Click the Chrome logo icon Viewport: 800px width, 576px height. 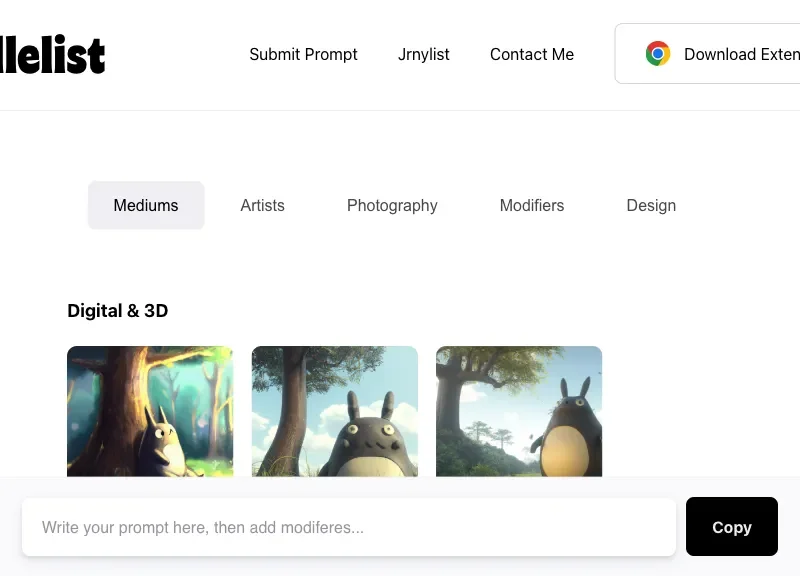pos(658,54)
